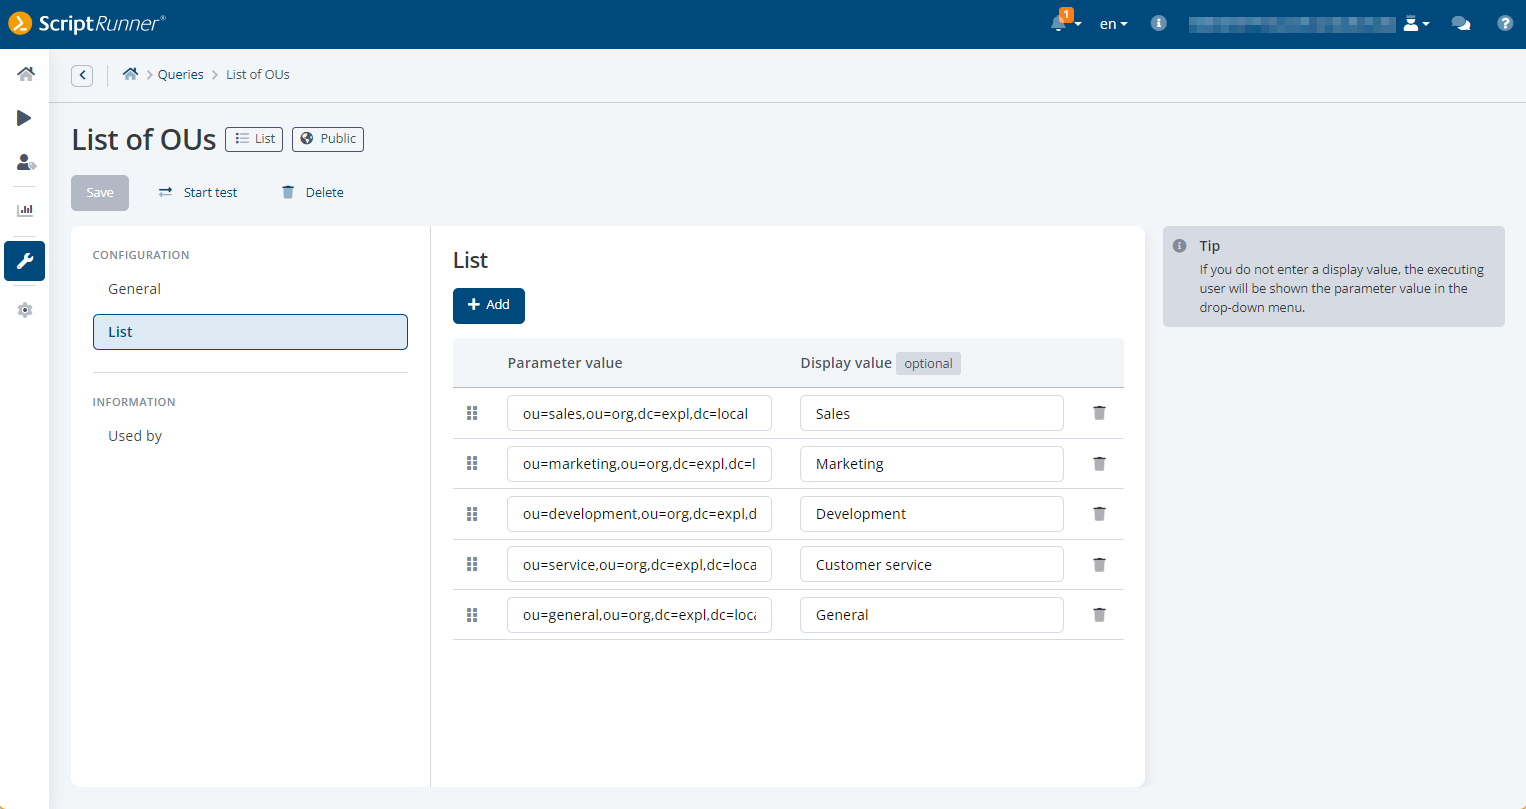
Task: Click the Save button
Action: (x=100, y=193)
